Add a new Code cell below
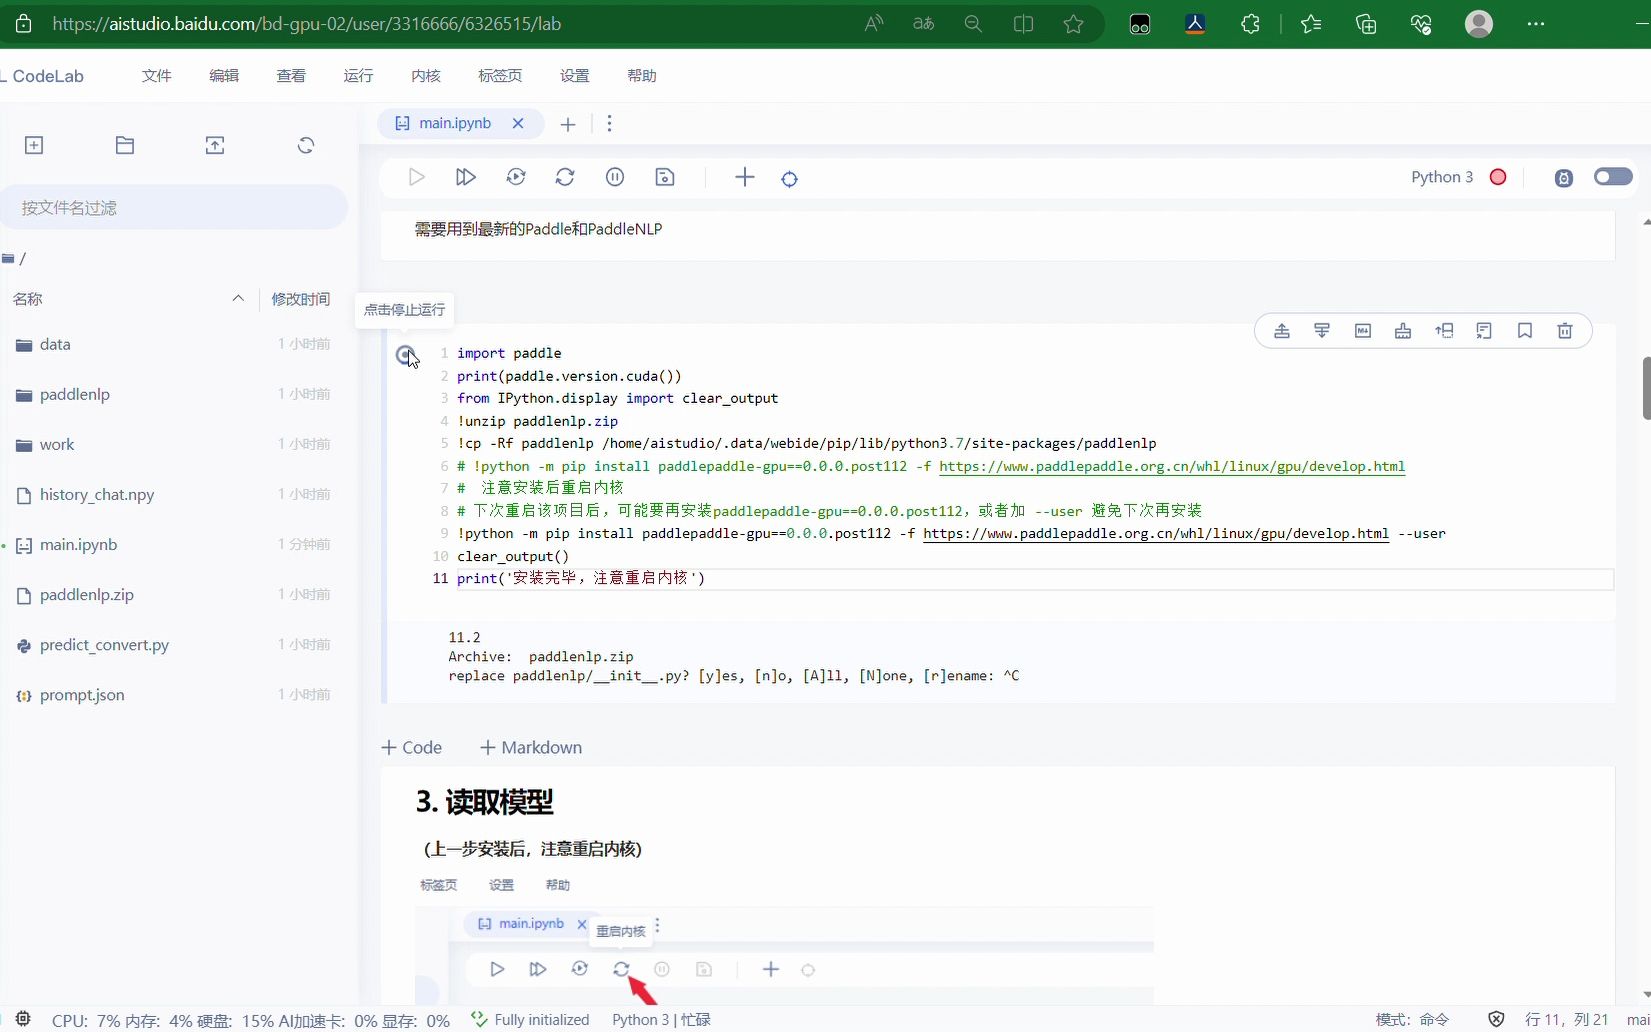This screenshot has width=1651, height=1032. pyautogui.click(x=412, y=747)
